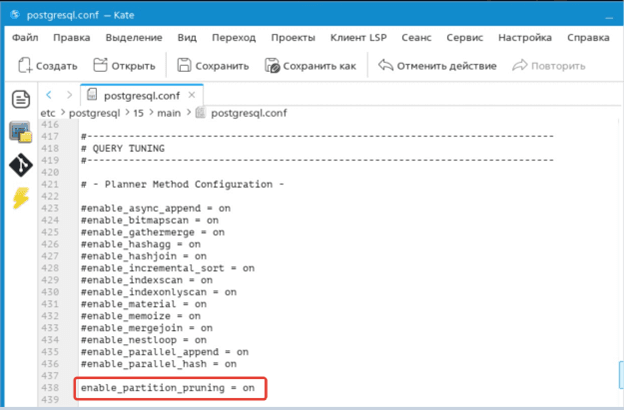Go to next tab with forward arrow
Image resolution: width=624 pixels, height=410 pixels.
click(69, 95)
